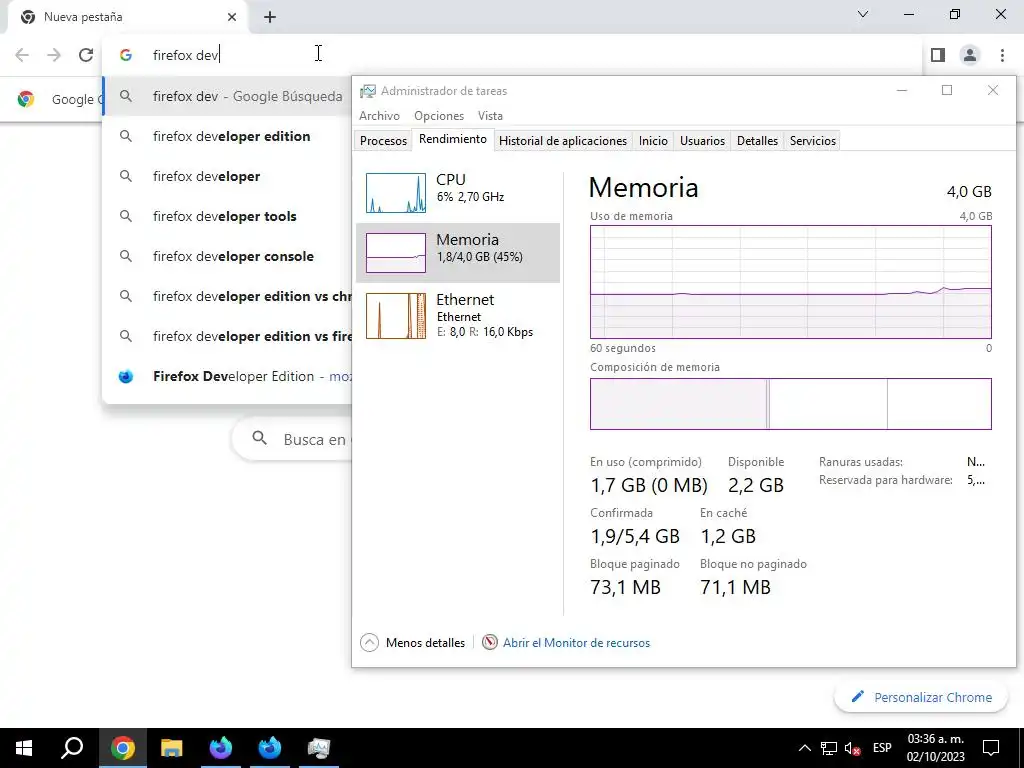1024x768 pixels.
Task: Click the Resource Monitor icon next to the link
Action: (490, 642)
